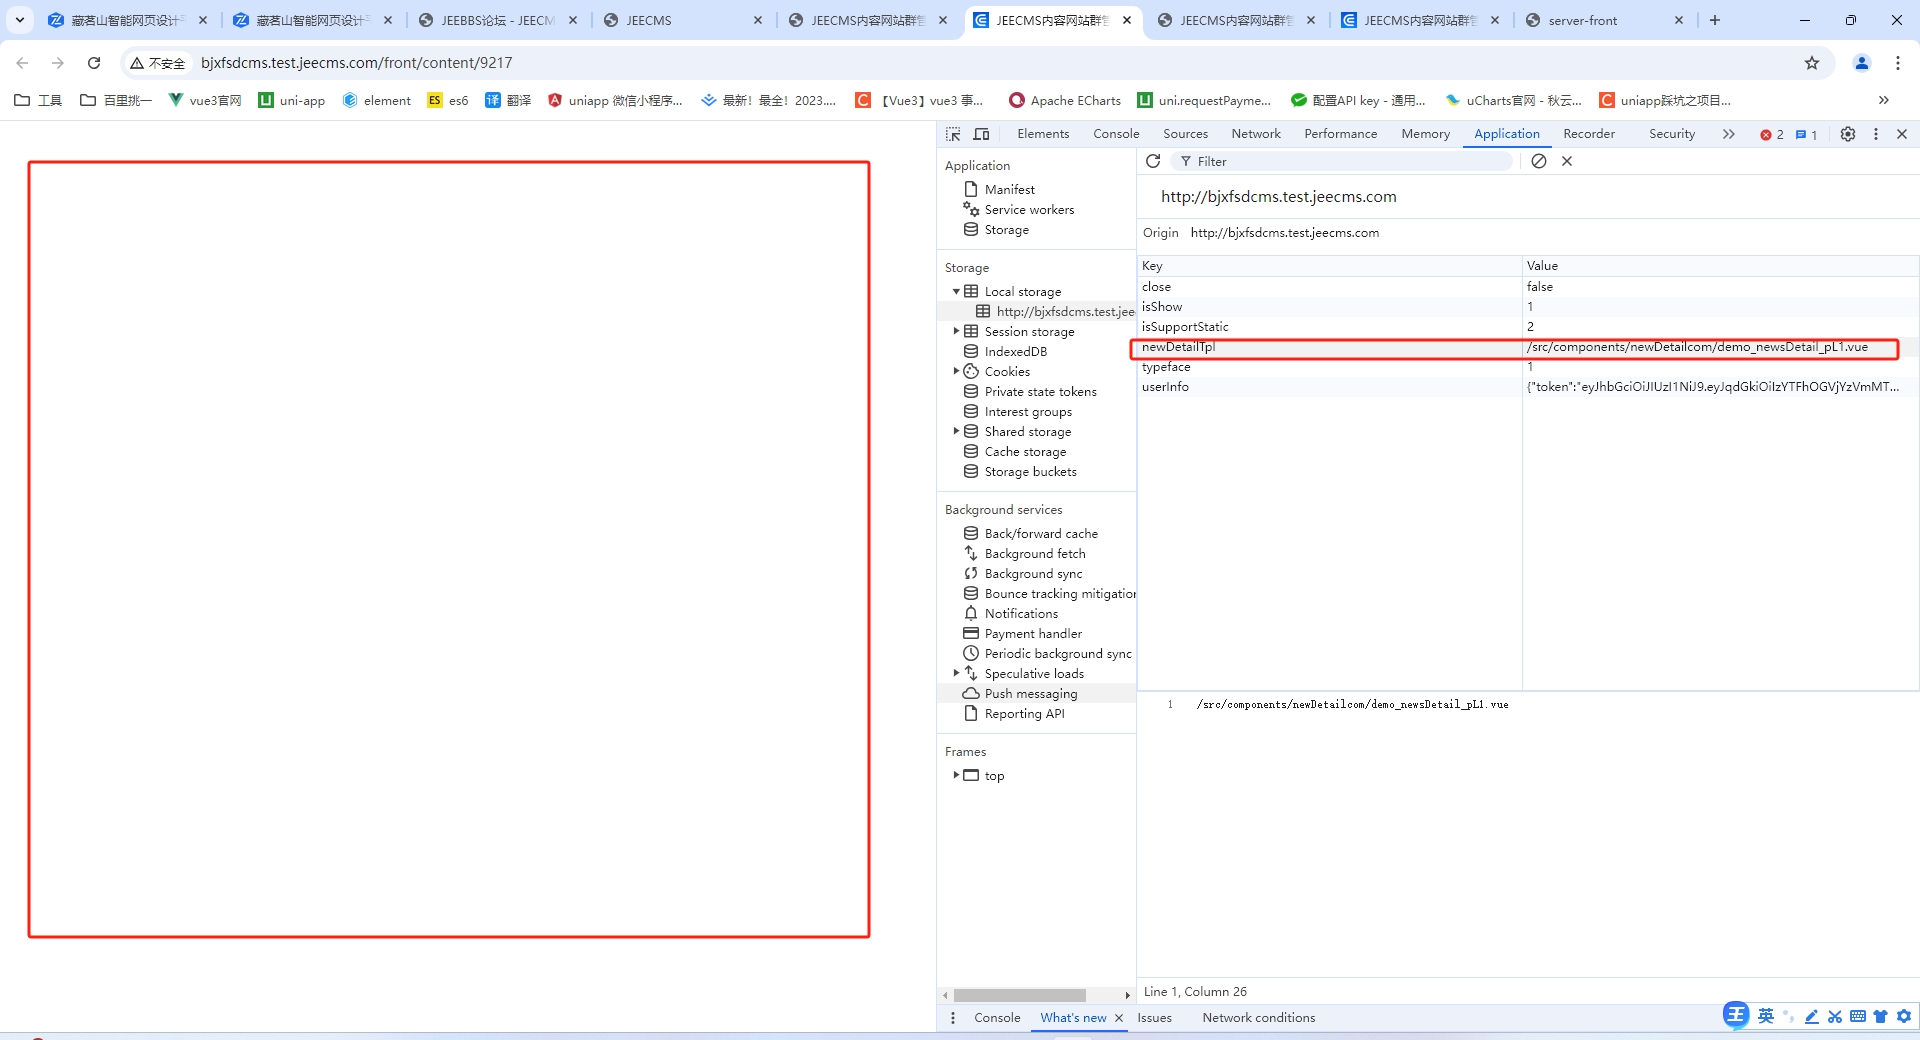1920x1040 pixels.
Task: Select the Security tab
Action: (x=1672, y=134)
